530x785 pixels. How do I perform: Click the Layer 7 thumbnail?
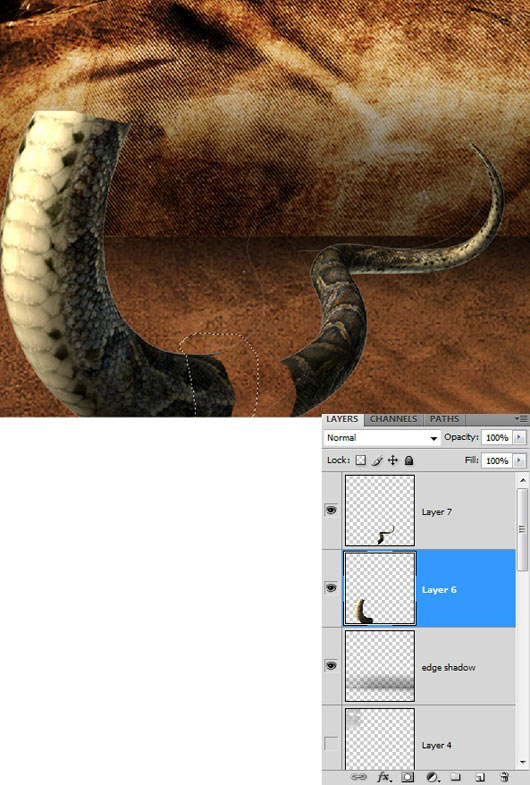[x=380, y=511]
